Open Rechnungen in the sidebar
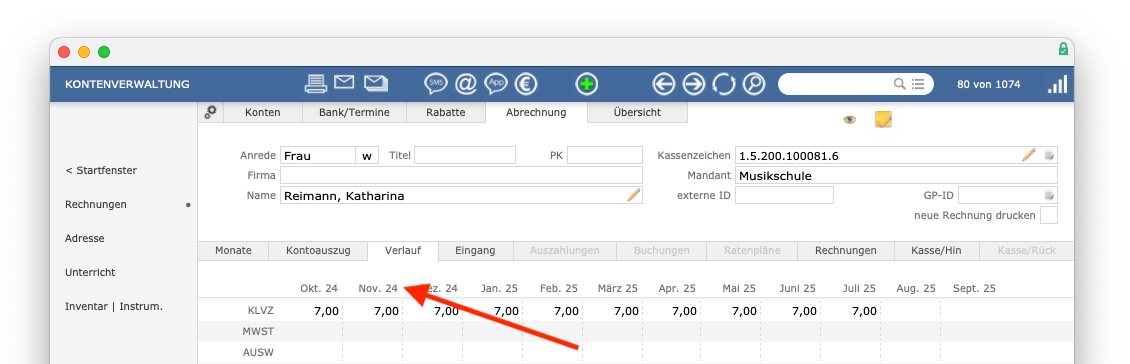Screen dimensions: 1130x364 (x=96, y=205)
